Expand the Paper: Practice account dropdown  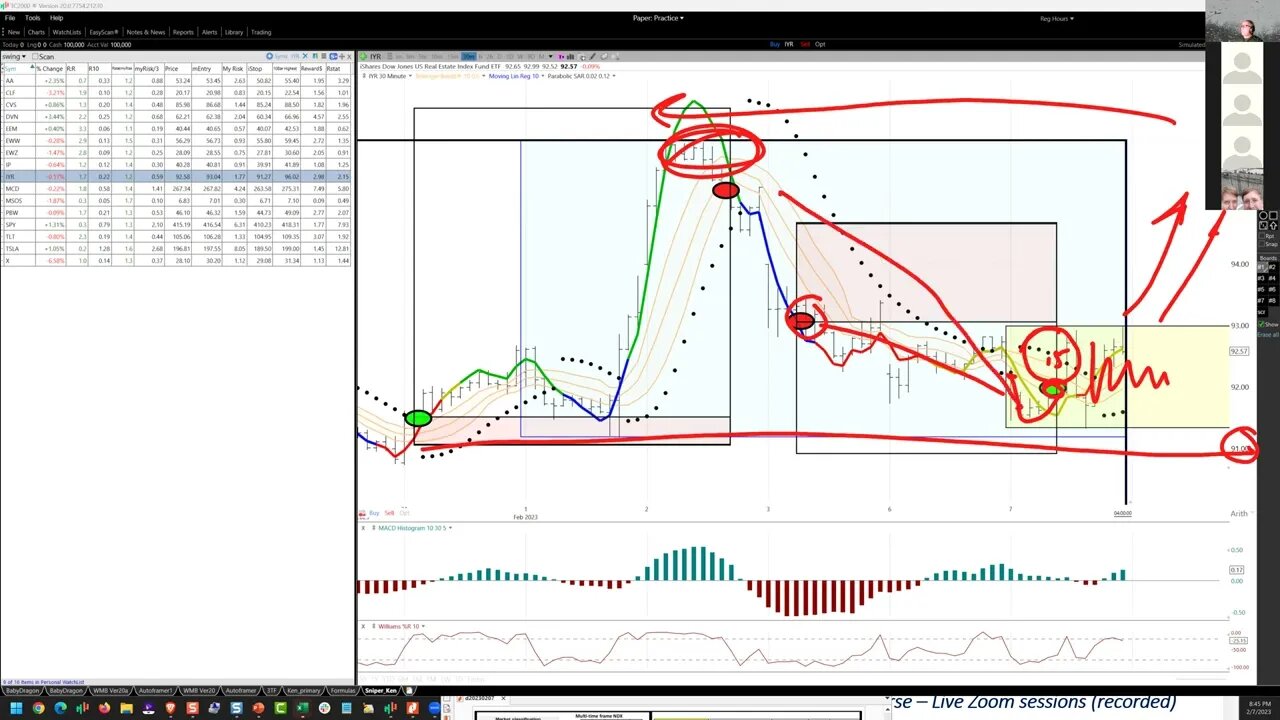pyautogui.click(x=658, y=18)
